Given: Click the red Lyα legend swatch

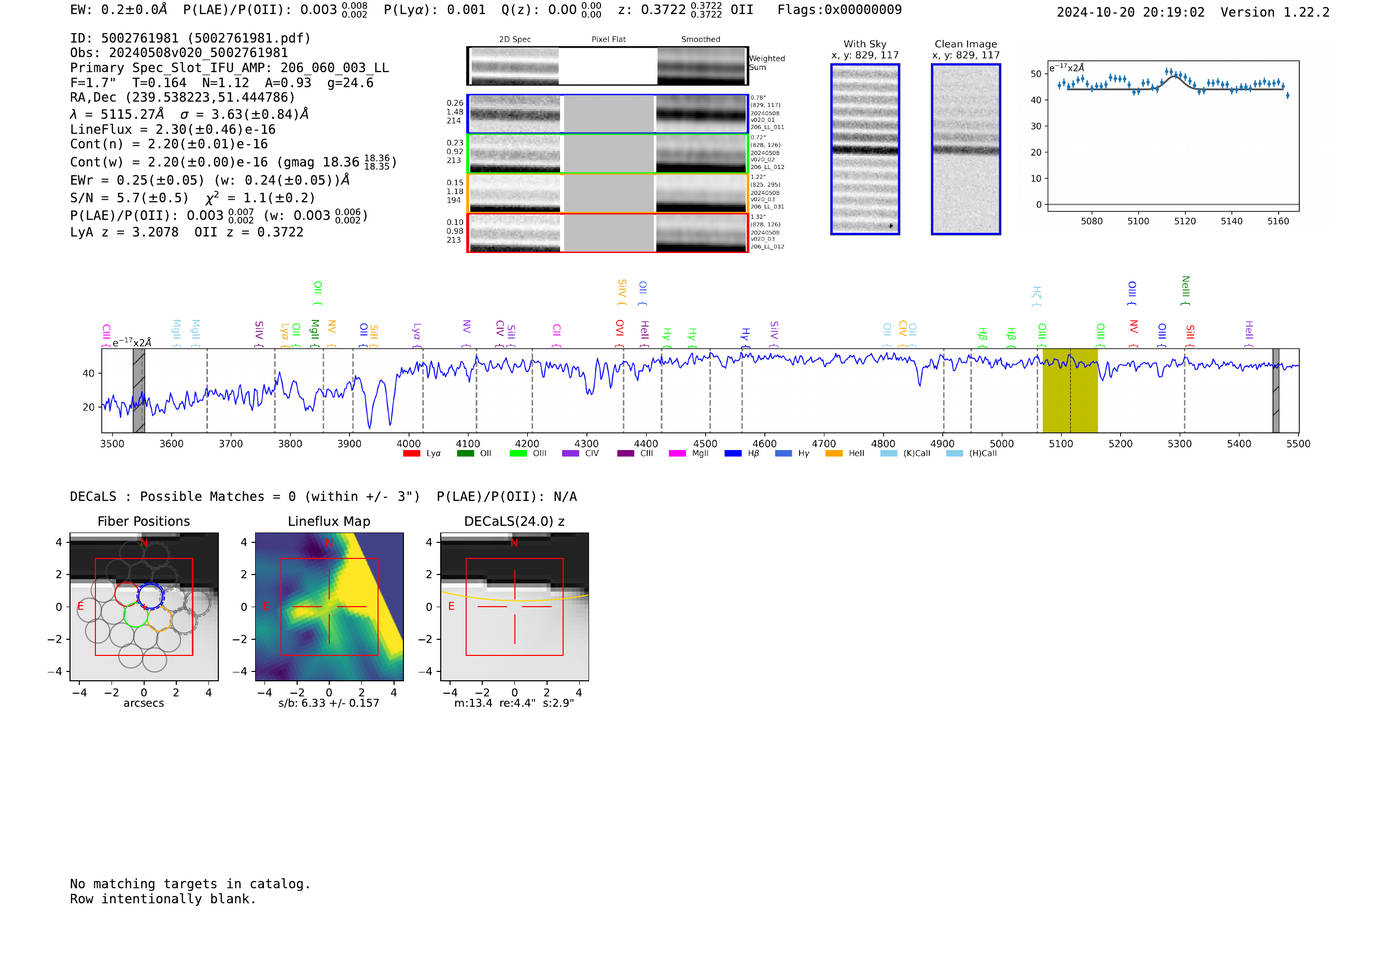Looking at the screenshot, I should pos(411,454).
